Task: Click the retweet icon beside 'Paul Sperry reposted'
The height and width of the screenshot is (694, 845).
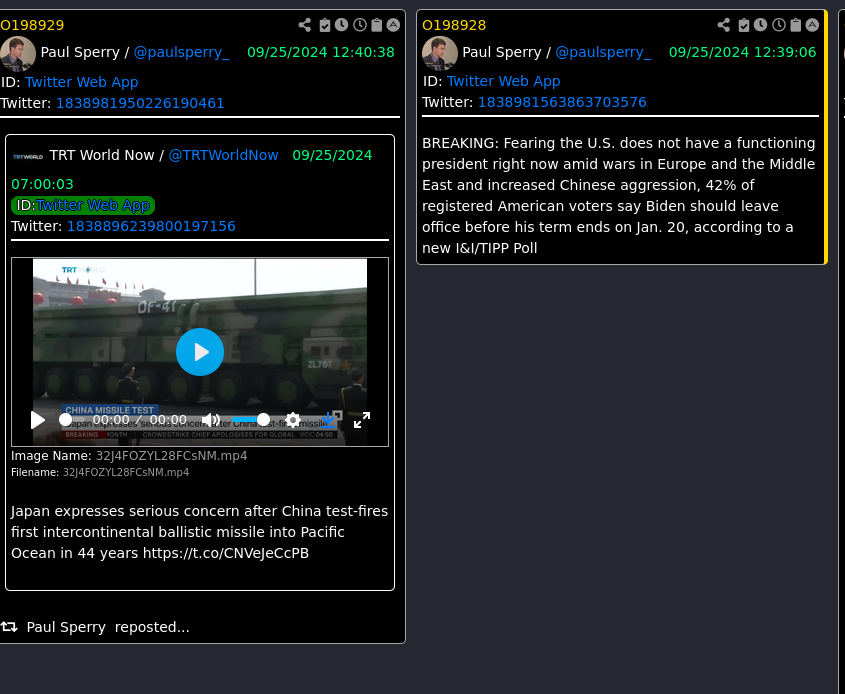Action: click(9, 627)
